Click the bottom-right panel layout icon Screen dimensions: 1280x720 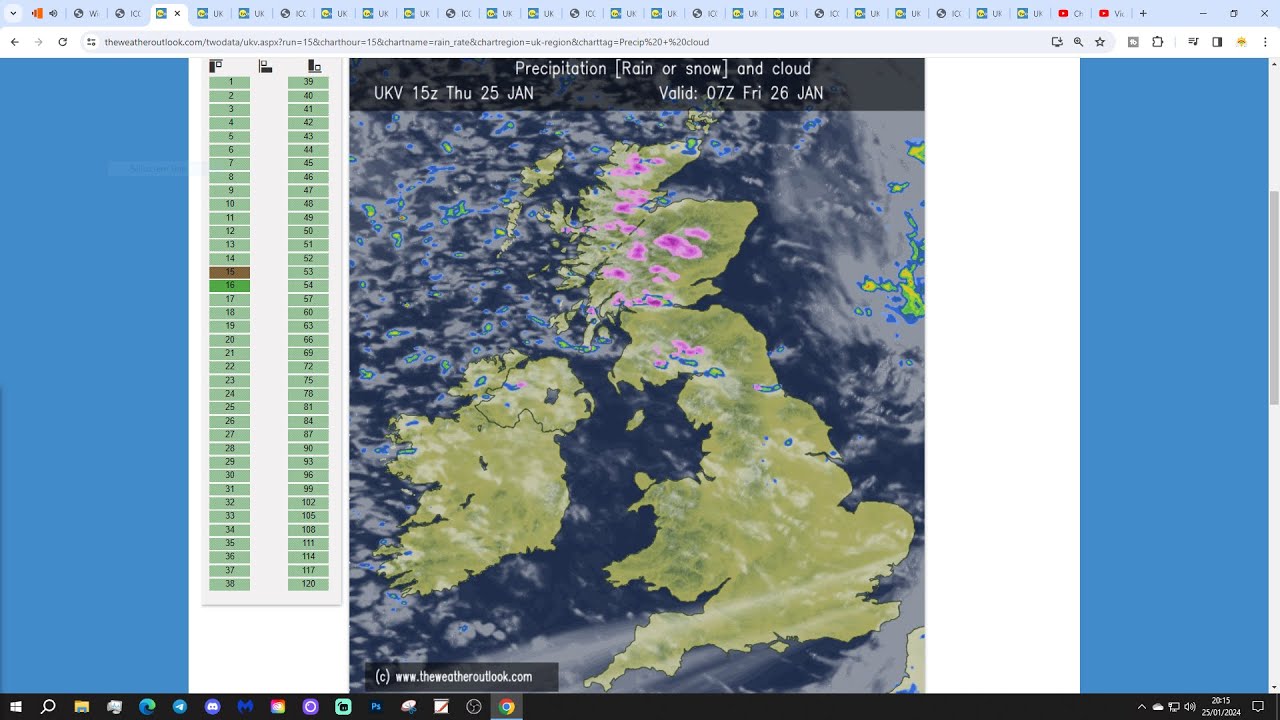314,66
